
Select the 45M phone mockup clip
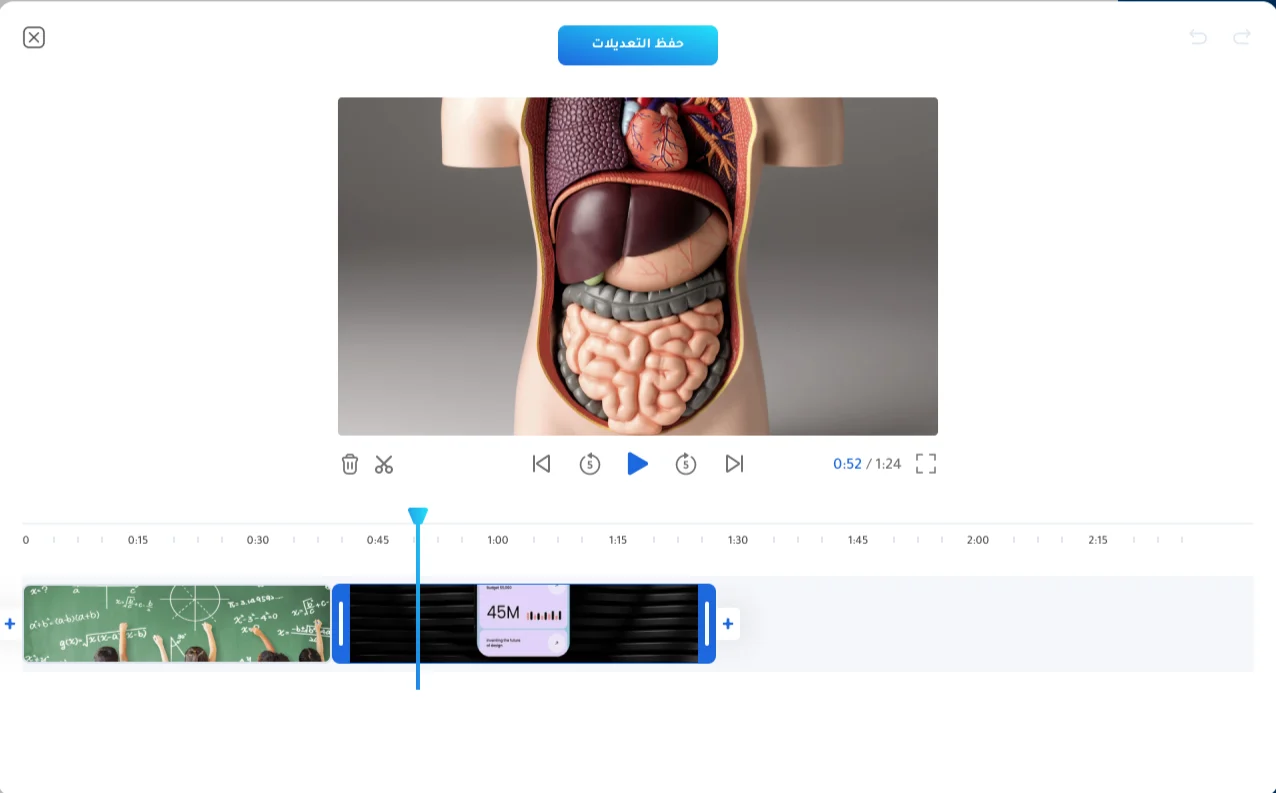coord(524,624)
